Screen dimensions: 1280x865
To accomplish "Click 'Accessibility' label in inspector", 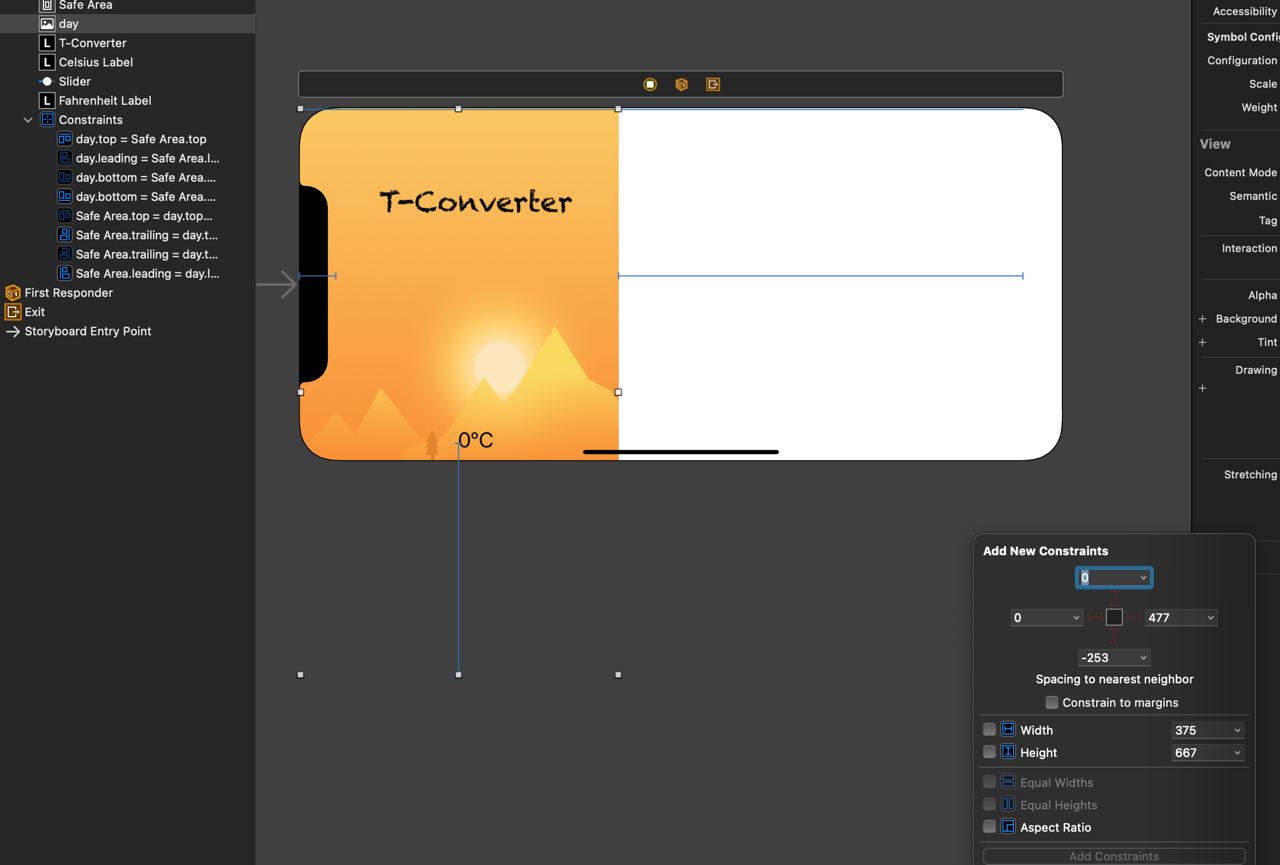I will pos(1244,11).
